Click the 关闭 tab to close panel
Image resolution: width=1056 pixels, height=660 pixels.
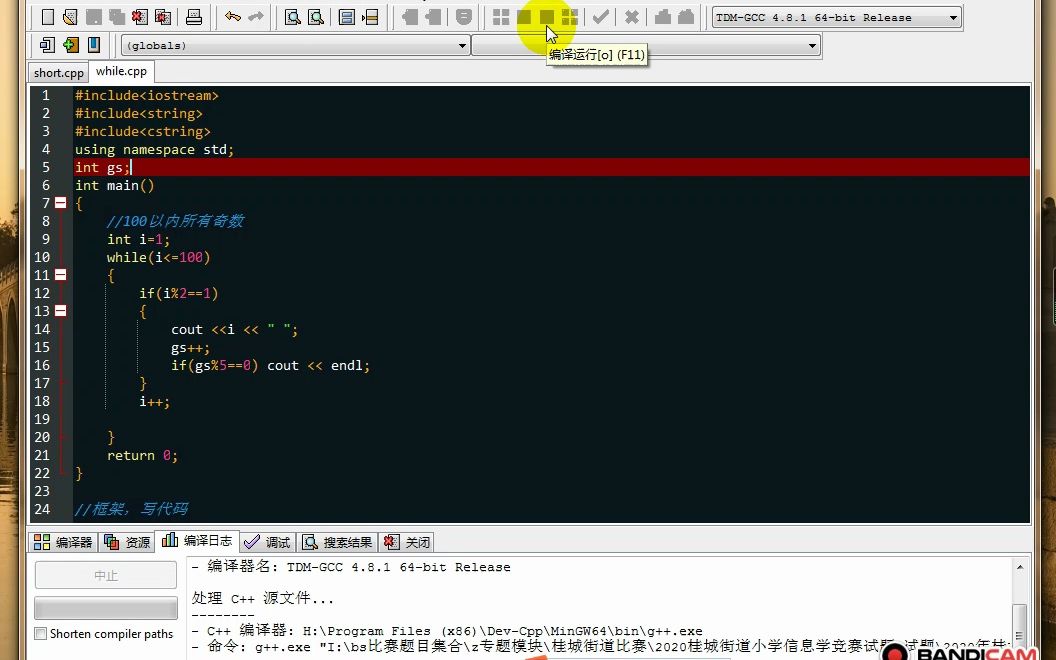(407, 542)
